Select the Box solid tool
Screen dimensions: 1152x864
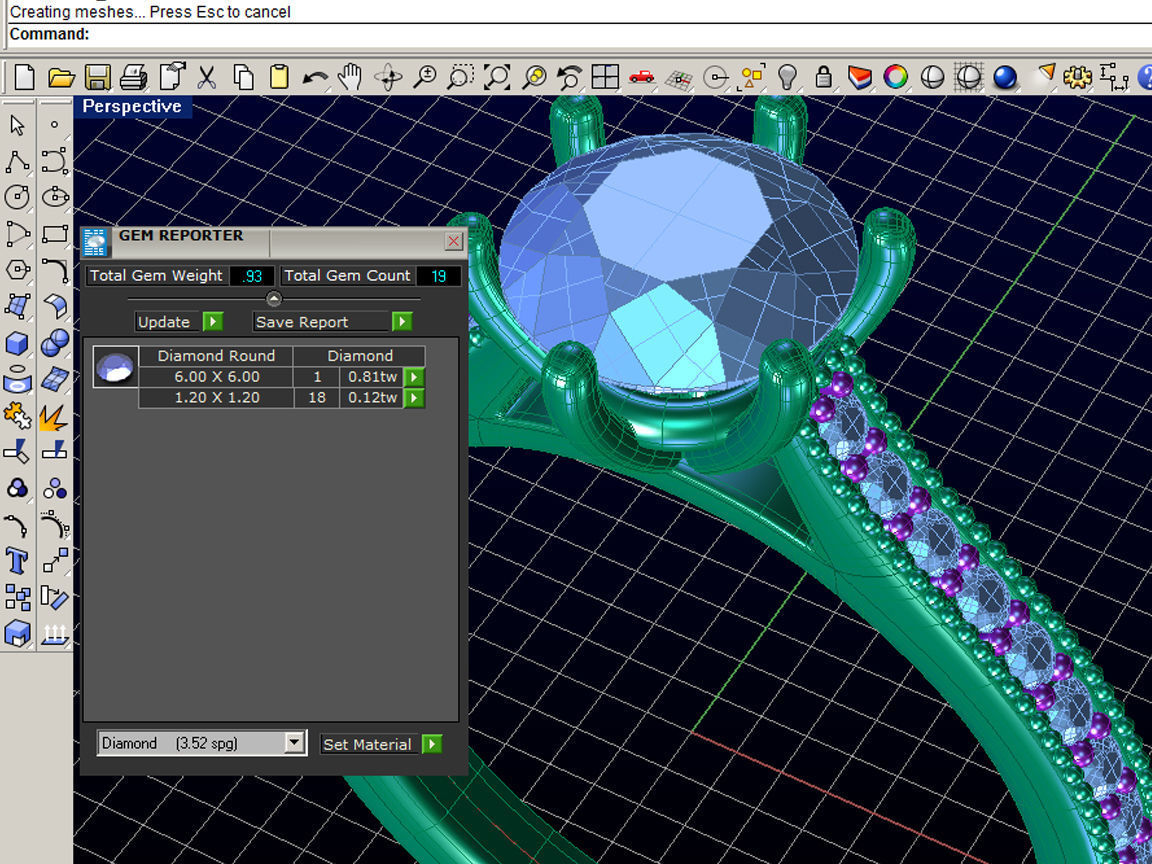tap(18, 342)
